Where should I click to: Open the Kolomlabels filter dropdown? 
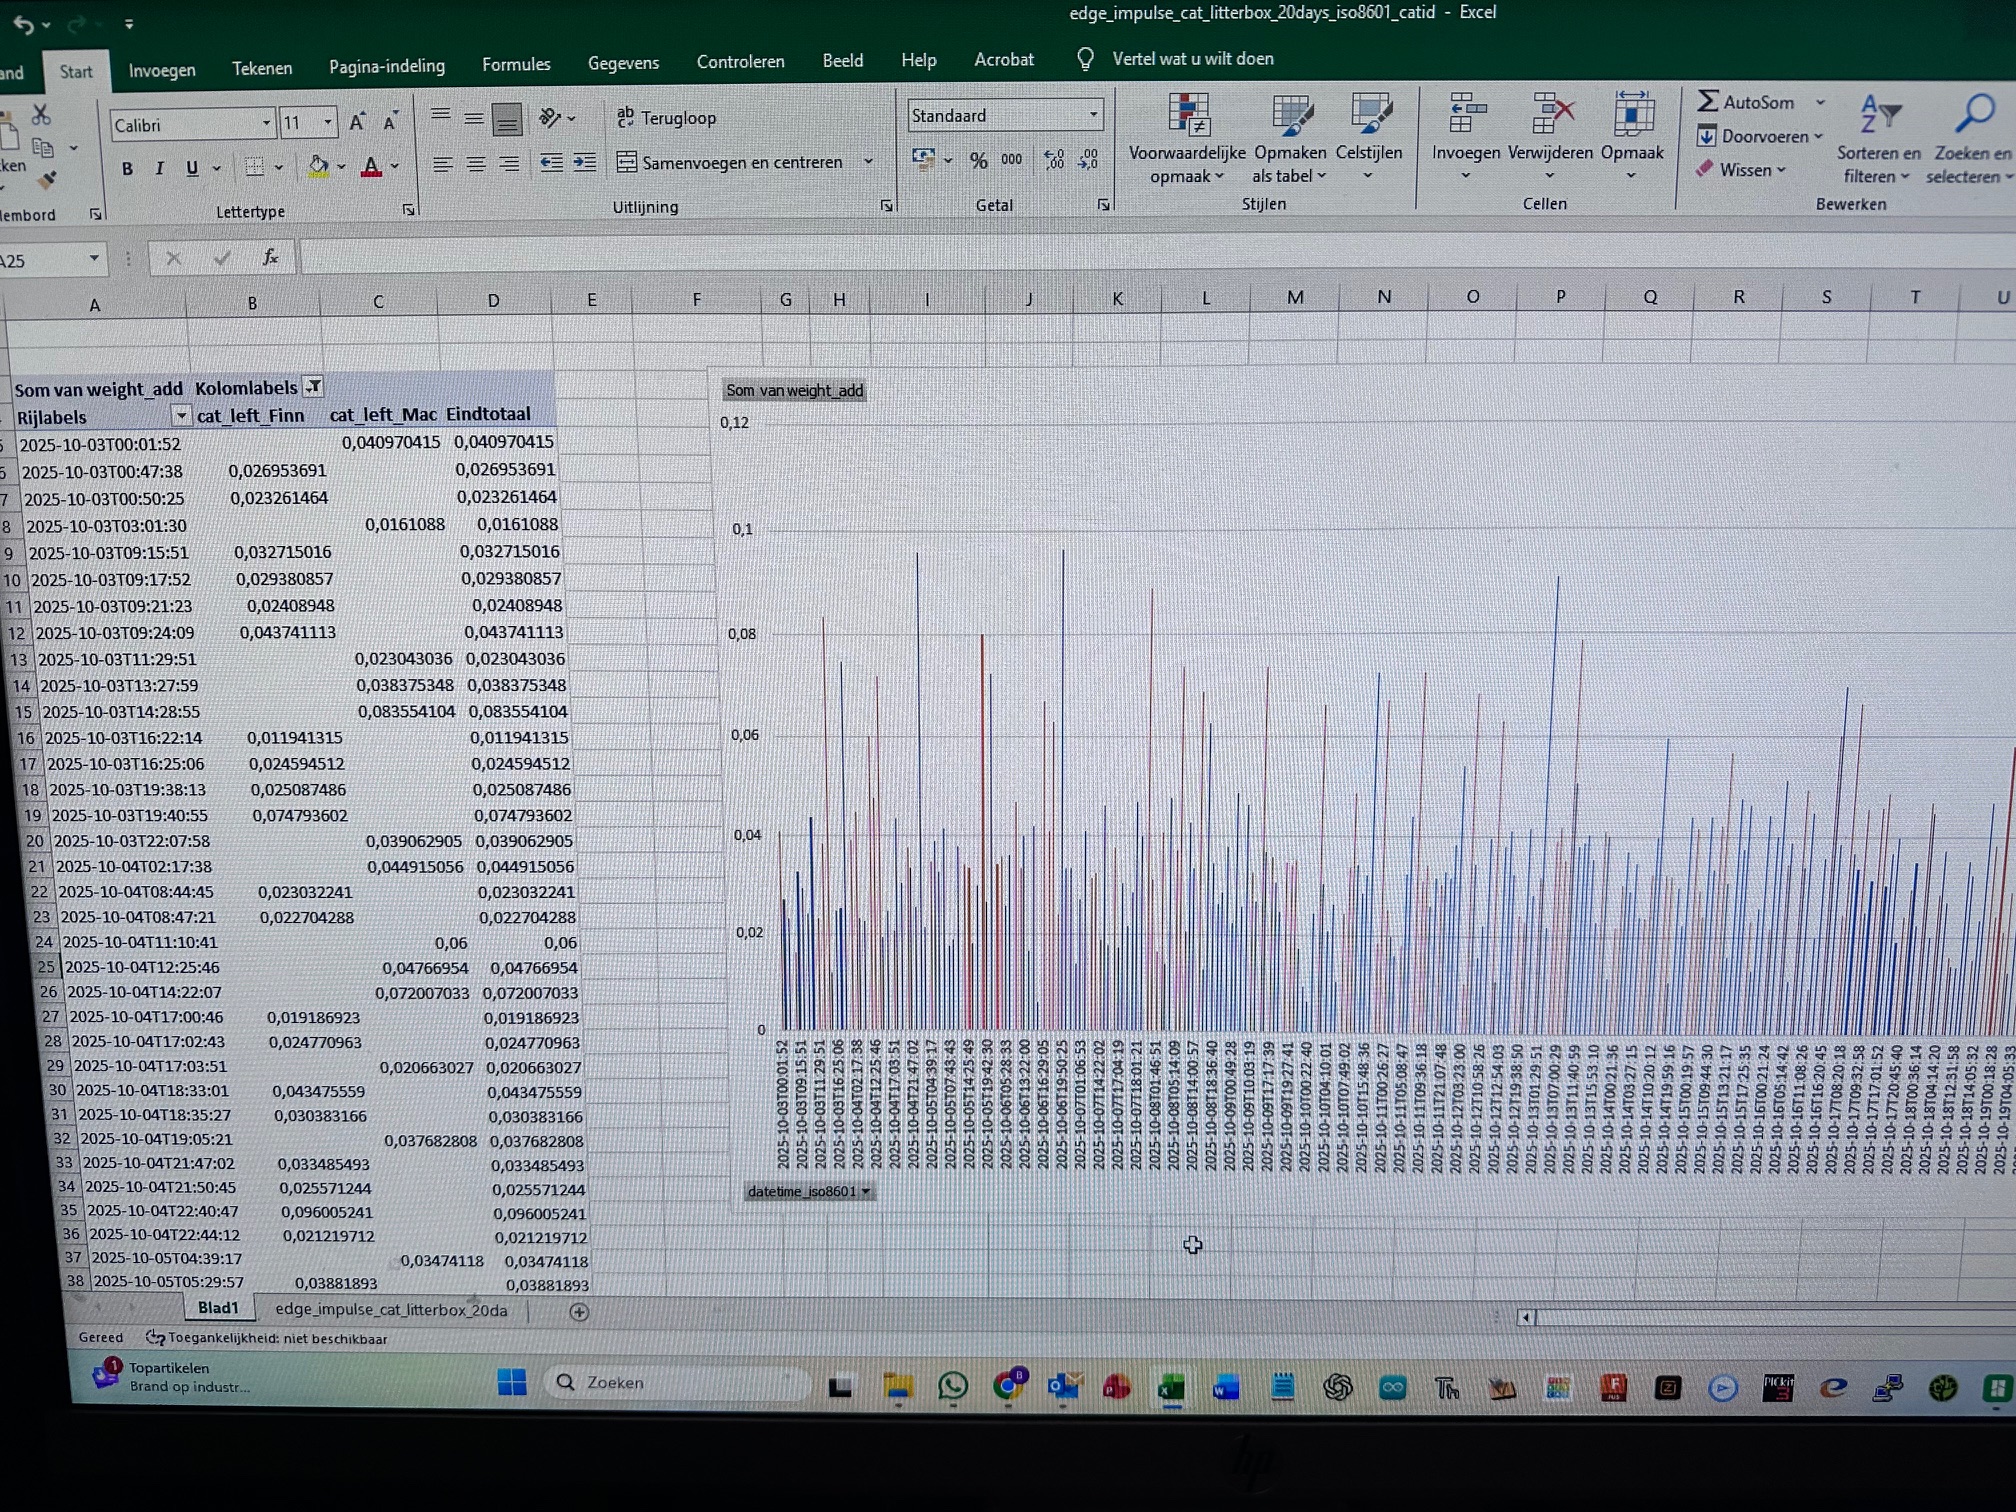[x=314, y=387]
